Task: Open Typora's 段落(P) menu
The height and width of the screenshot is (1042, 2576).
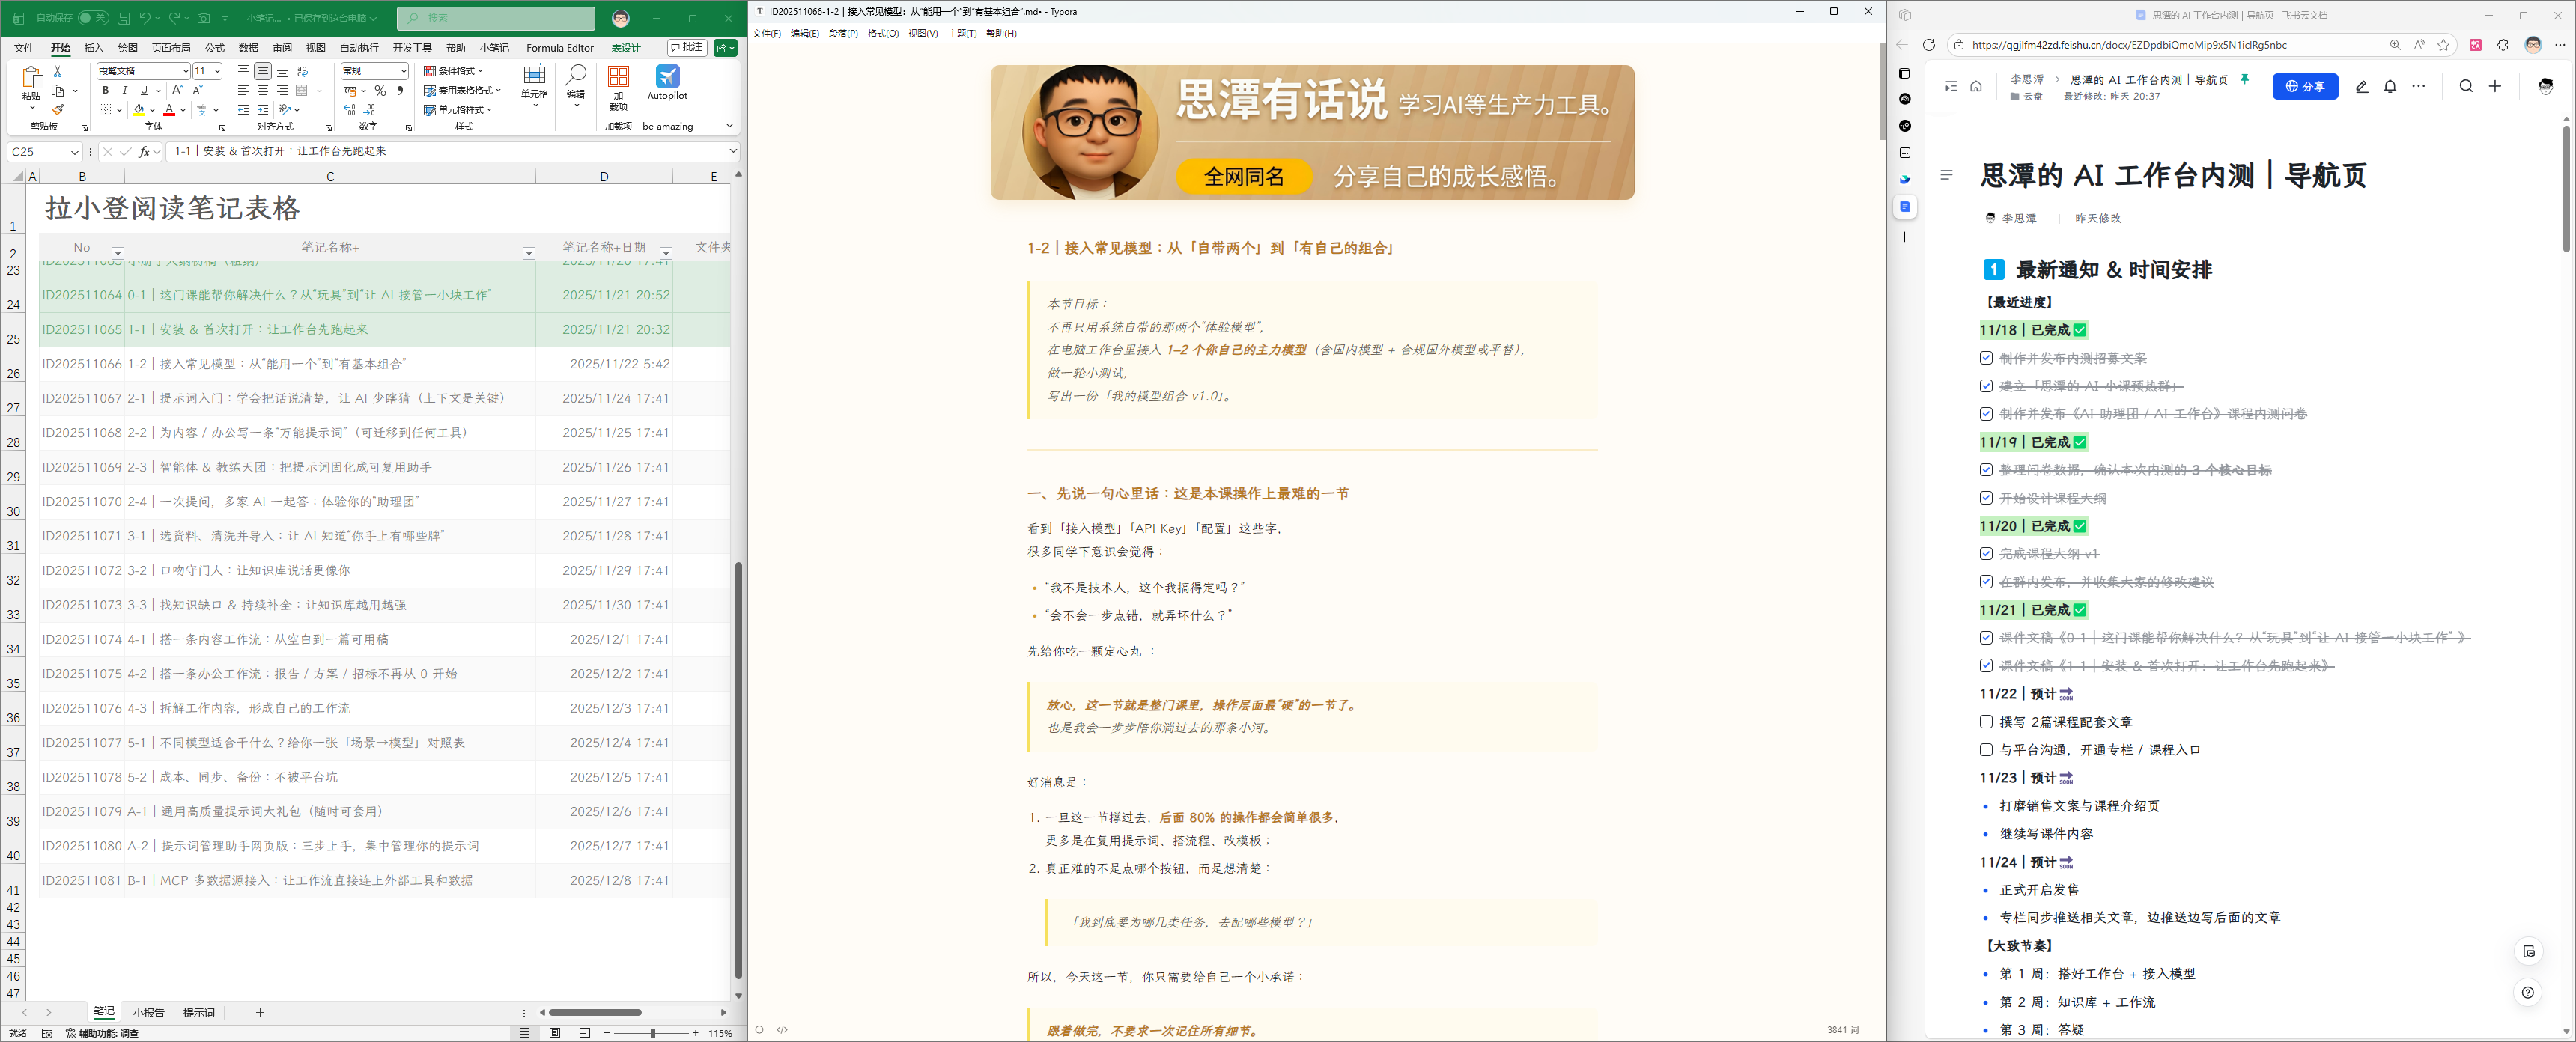Action: (x=842, y=33)
